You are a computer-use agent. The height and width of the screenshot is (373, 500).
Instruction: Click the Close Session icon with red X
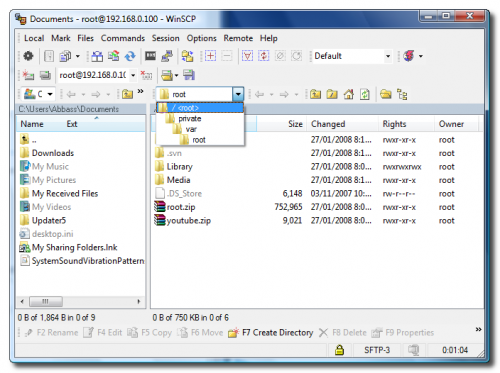point(146,75)
